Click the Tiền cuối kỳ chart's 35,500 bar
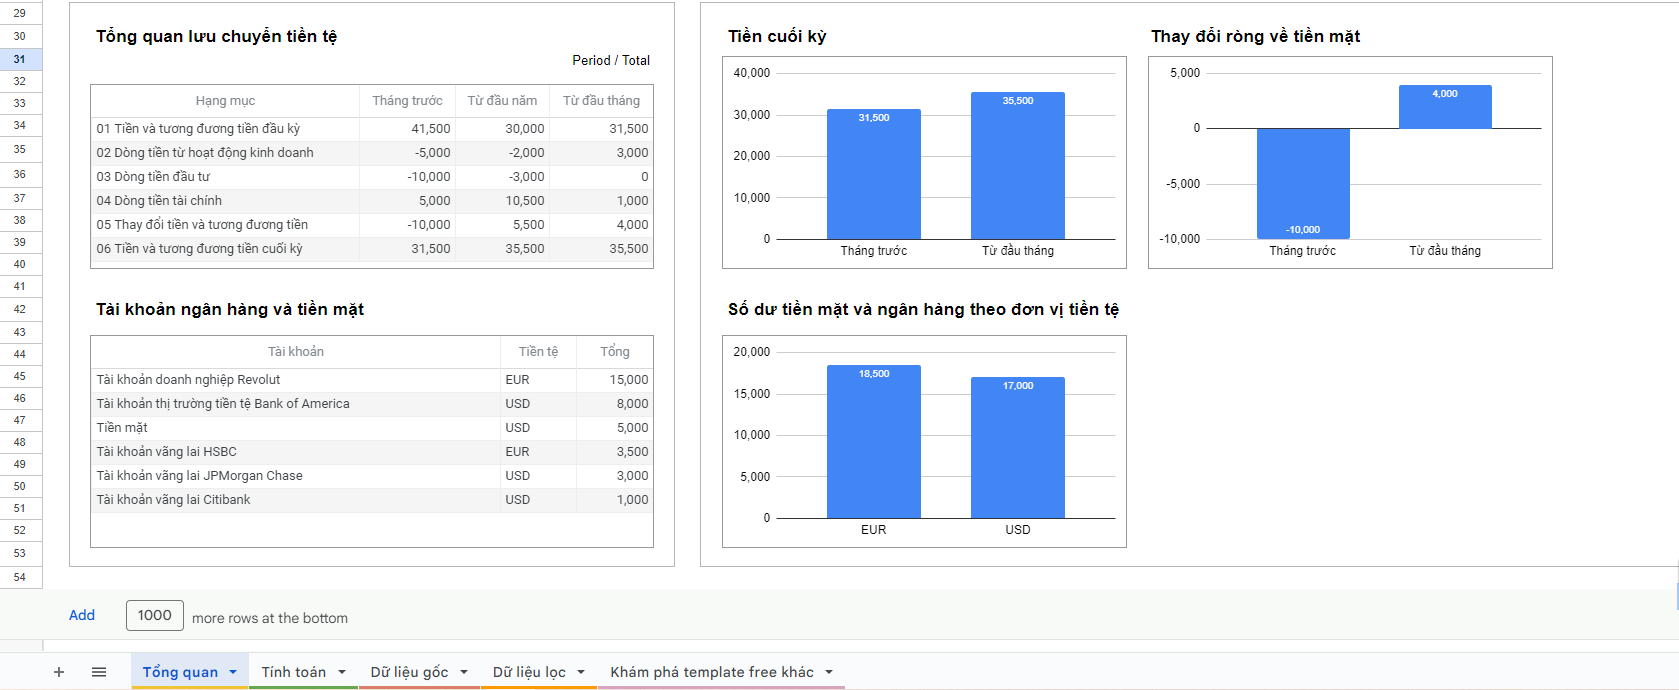1679x690 pixels. pyautogui.click(x=1017, y=166)
